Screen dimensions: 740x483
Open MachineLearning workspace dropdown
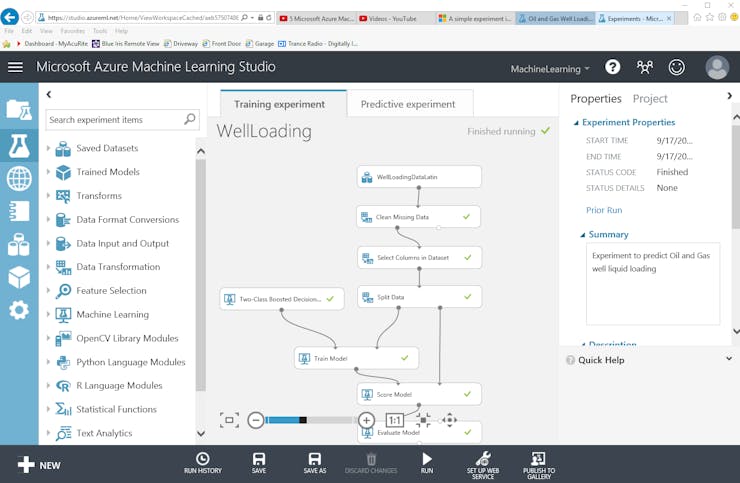click(x=550, y=69)
